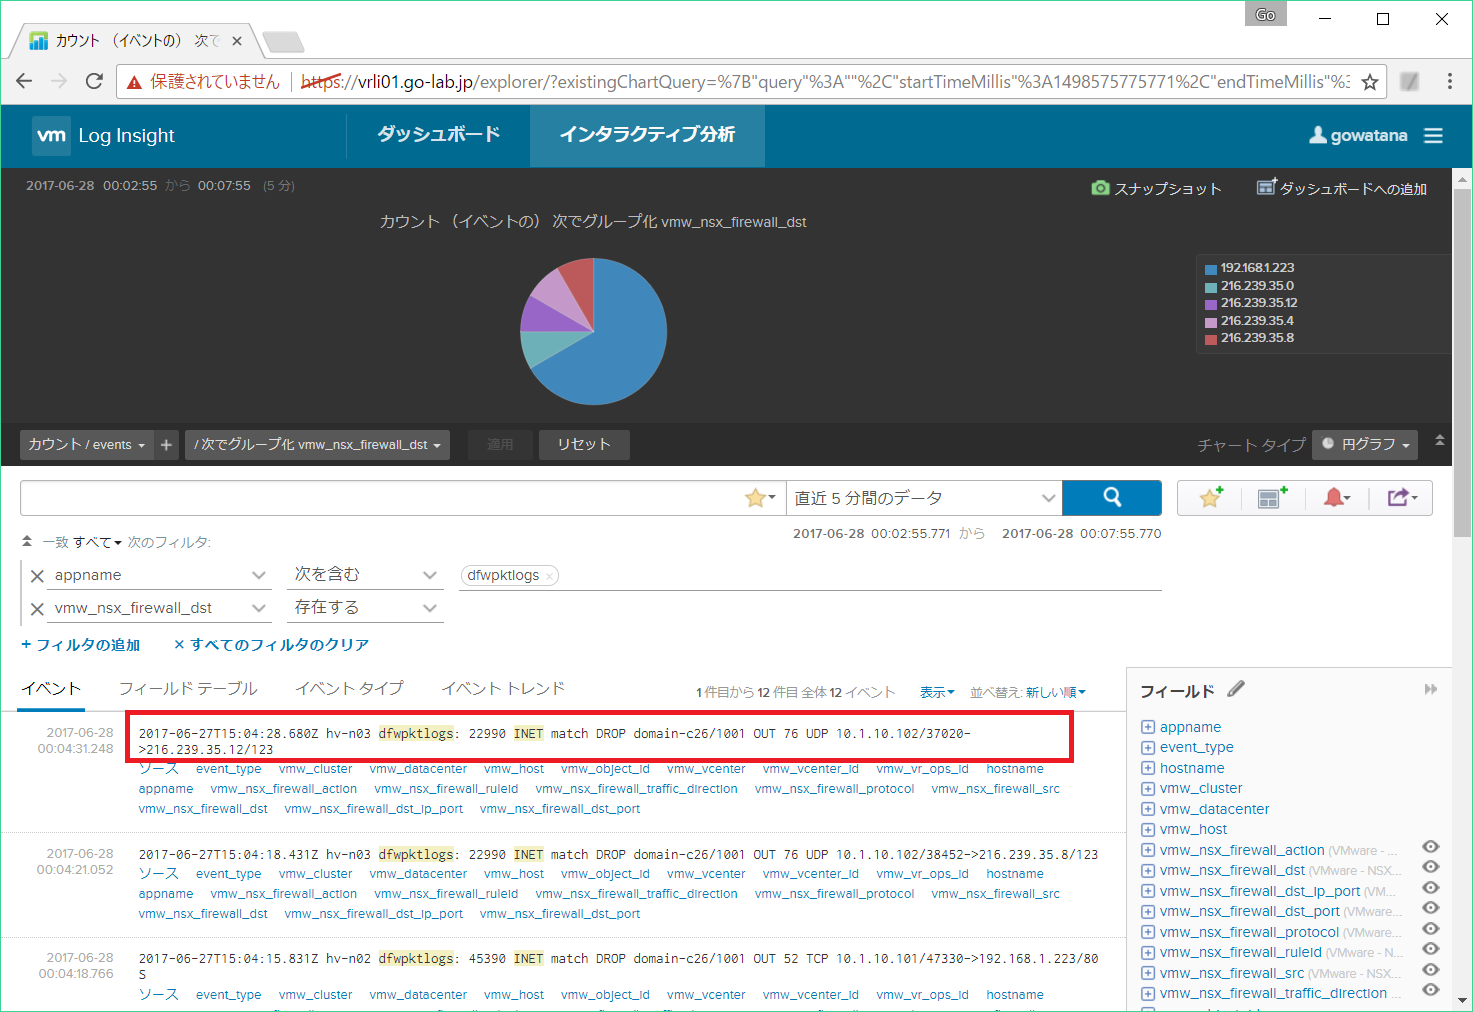
Task: Open the 円グラフ chart type dropdown
Action: tap(1365, 444)
